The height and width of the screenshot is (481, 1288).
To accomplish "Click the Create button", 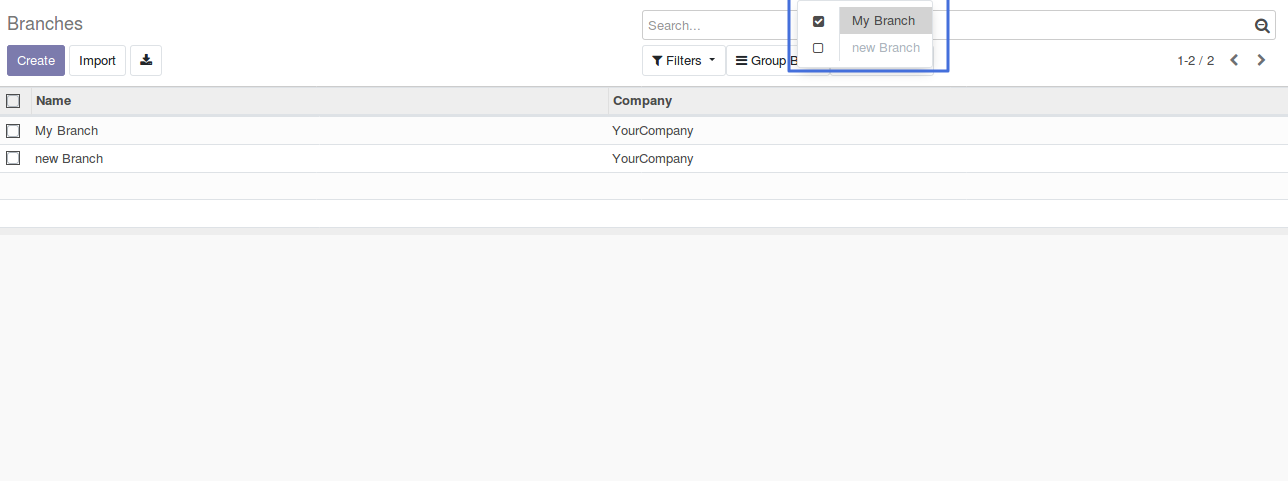I will [x=36, y=60].
